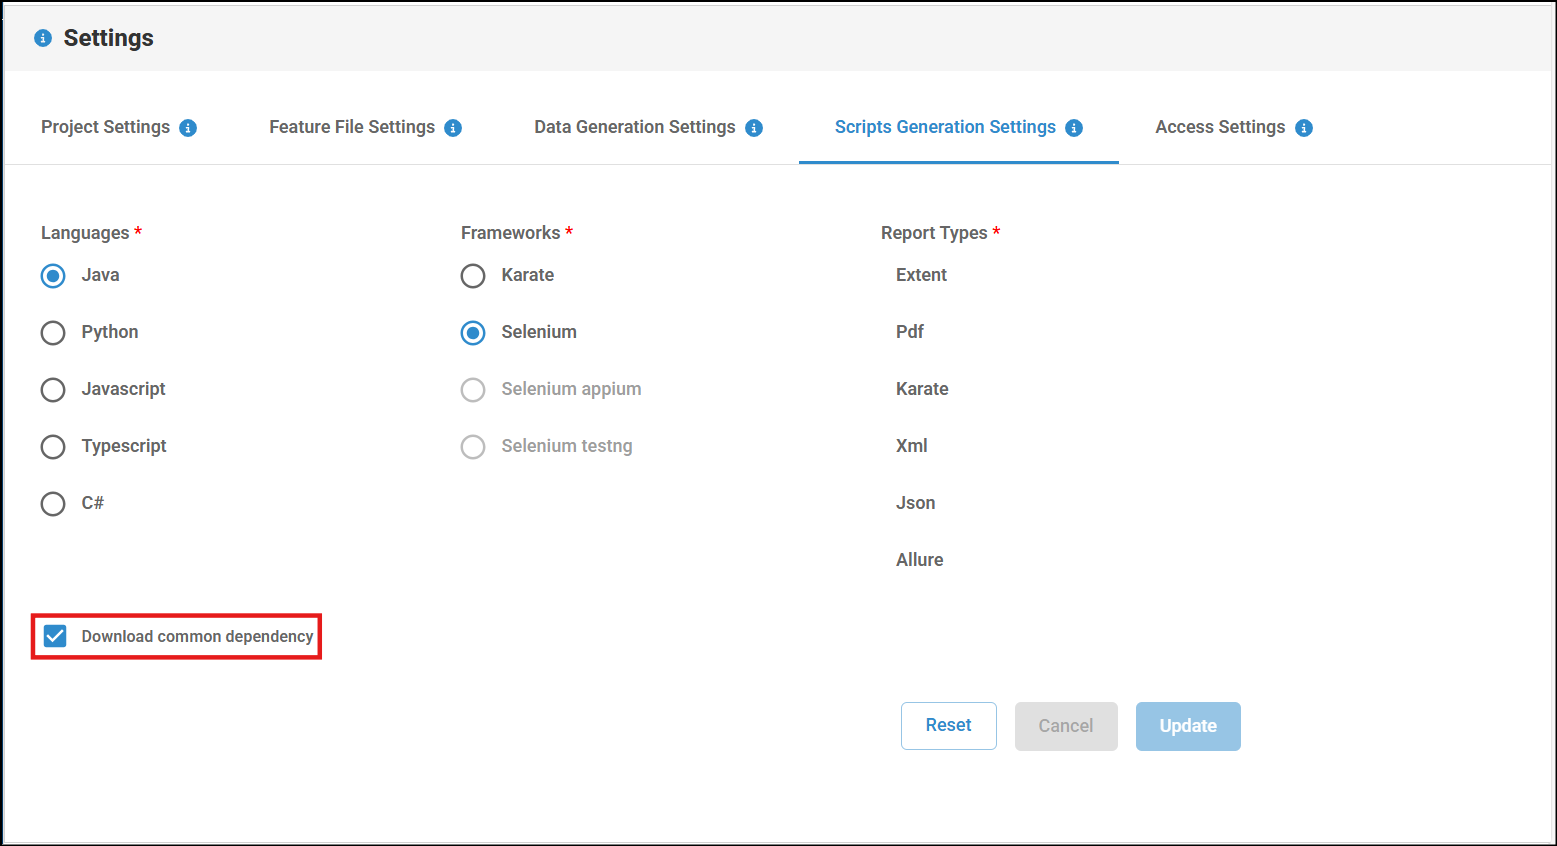Click info icon next to Data Generation Settings
The height and width of the screenshot is (846, 1557).
pos(754,128)
